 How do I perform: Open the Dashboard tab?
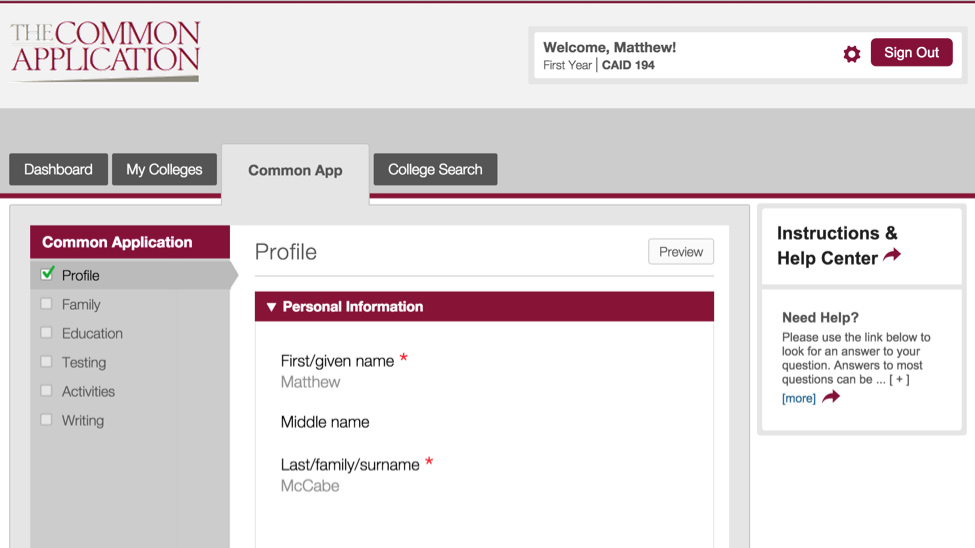point(58,169)
